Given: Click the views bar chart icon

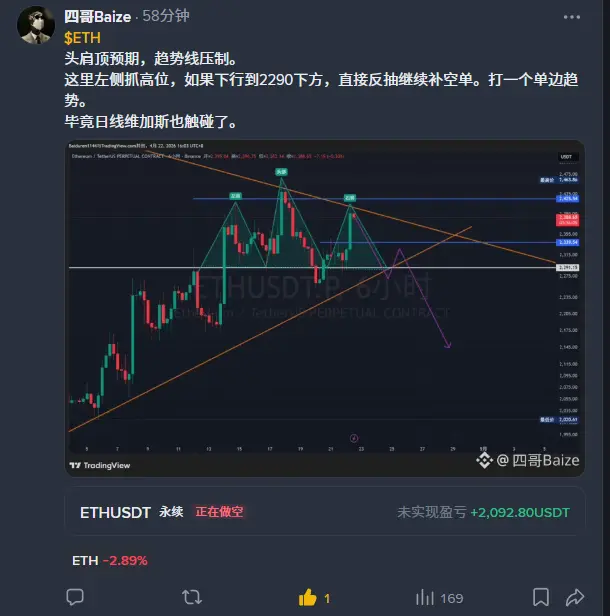Looking at the screenshot, I should [x=425, y=598].
